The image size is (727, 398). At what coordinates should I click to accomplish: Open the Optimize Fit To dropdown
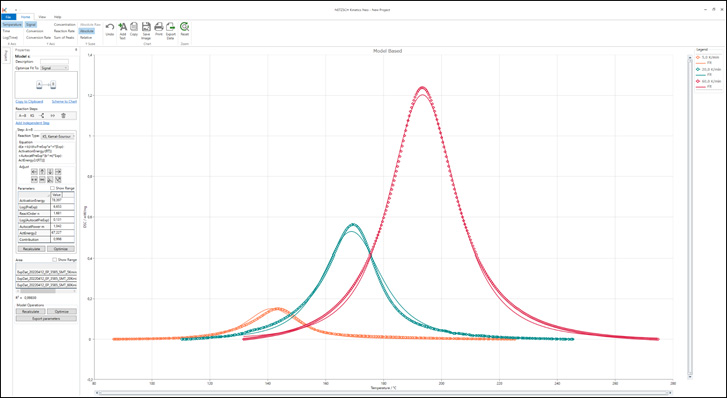click(x=54, y=68)
